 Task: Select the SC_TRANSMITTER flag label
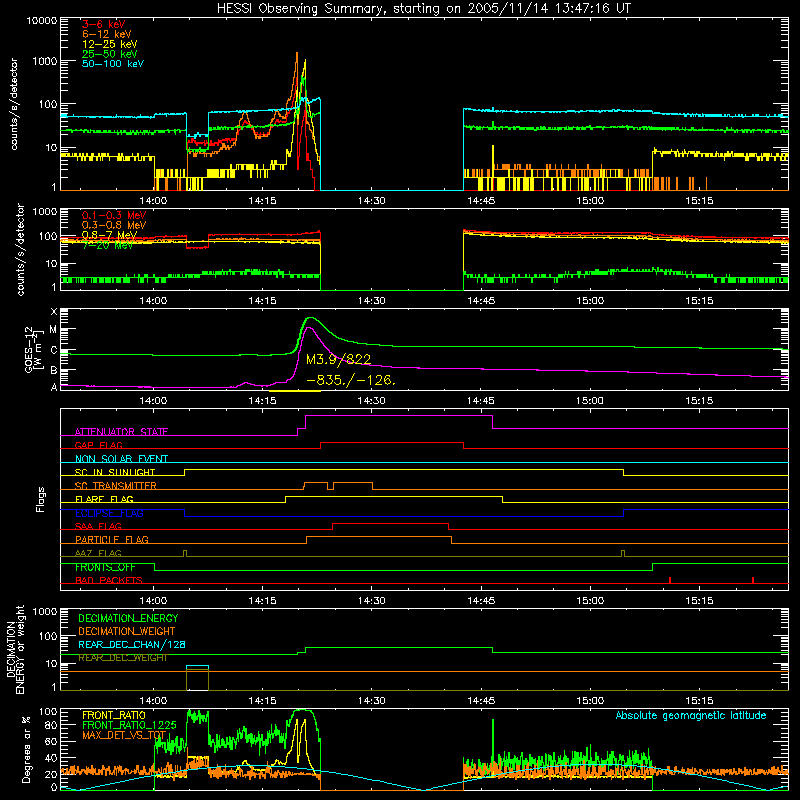115,485
